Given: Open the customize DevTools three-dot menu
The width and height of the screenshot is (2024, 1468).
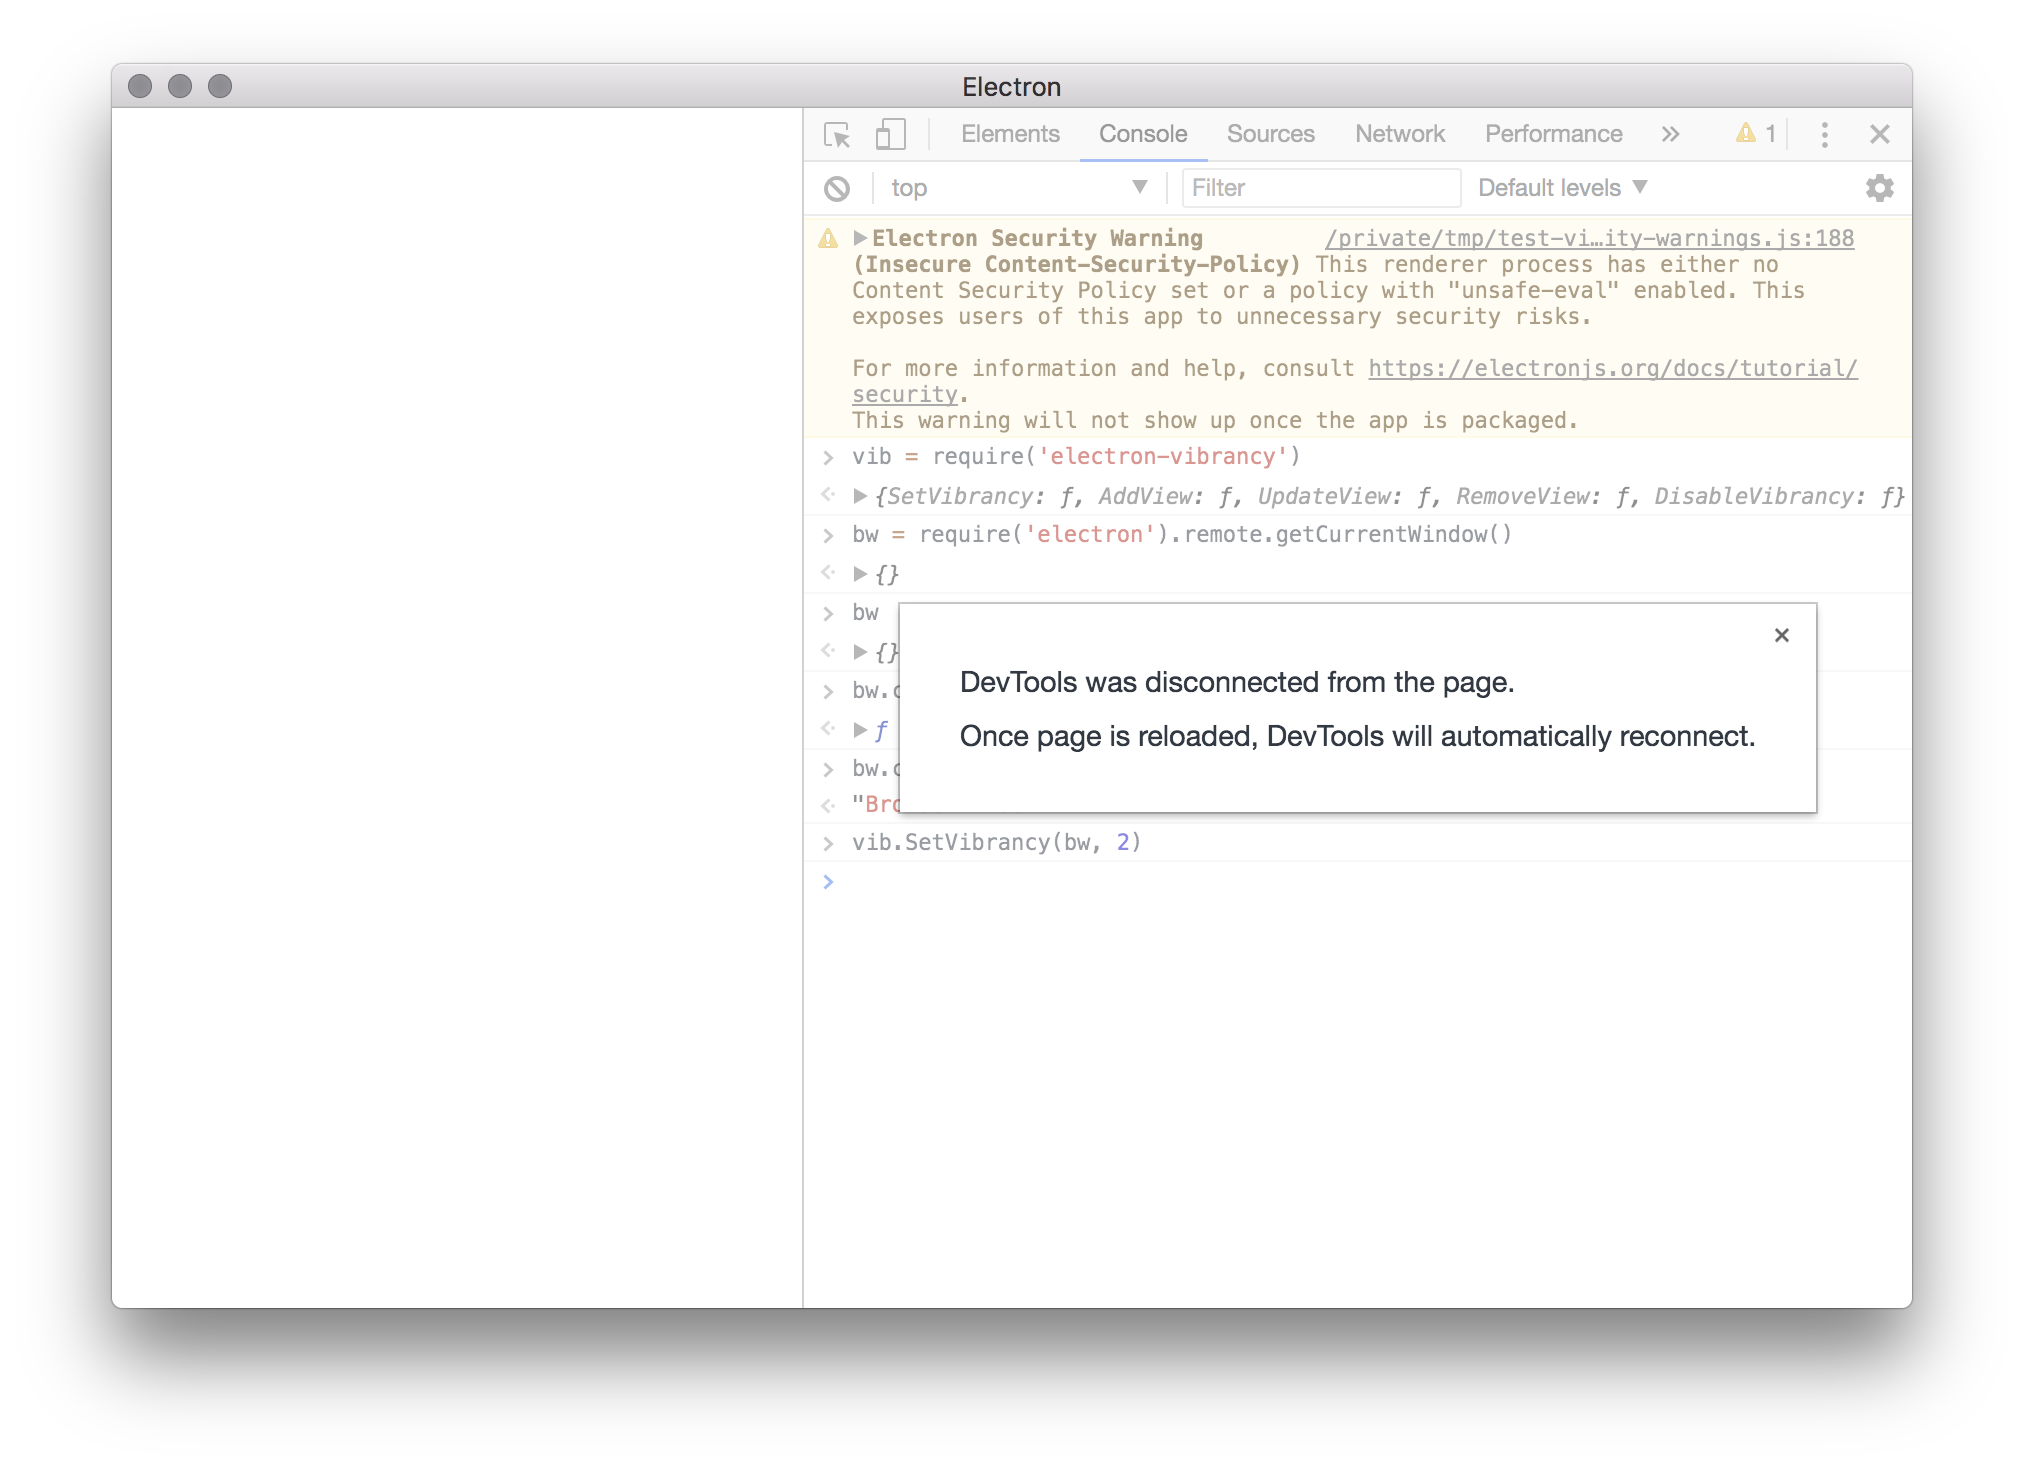Looking at the screenshot, I should point(1826,133).
